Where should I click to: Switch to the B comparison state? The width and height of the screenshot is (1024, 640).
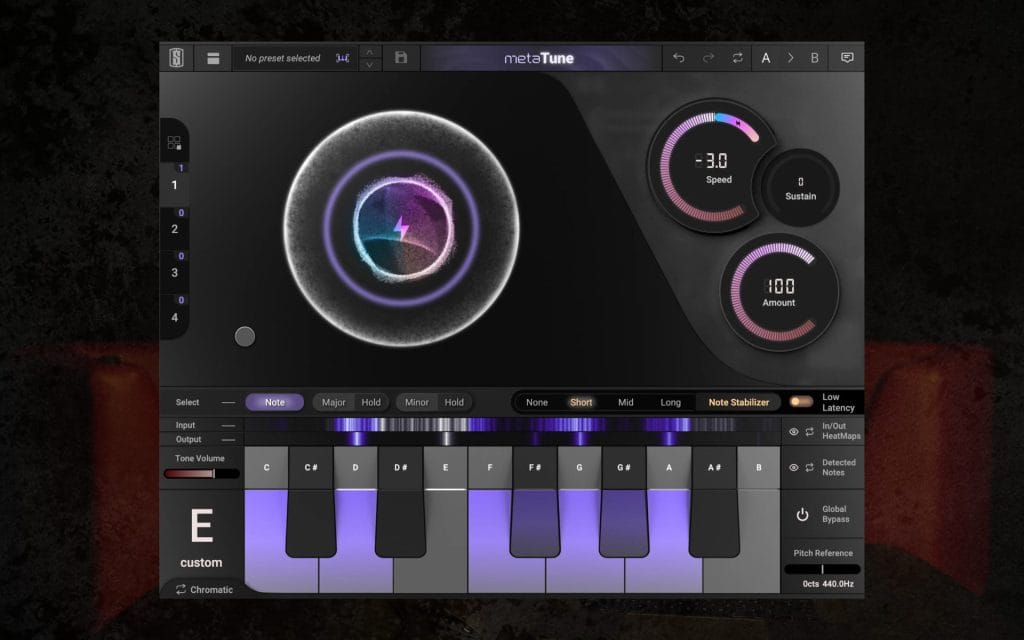click(x=814, y=58)
